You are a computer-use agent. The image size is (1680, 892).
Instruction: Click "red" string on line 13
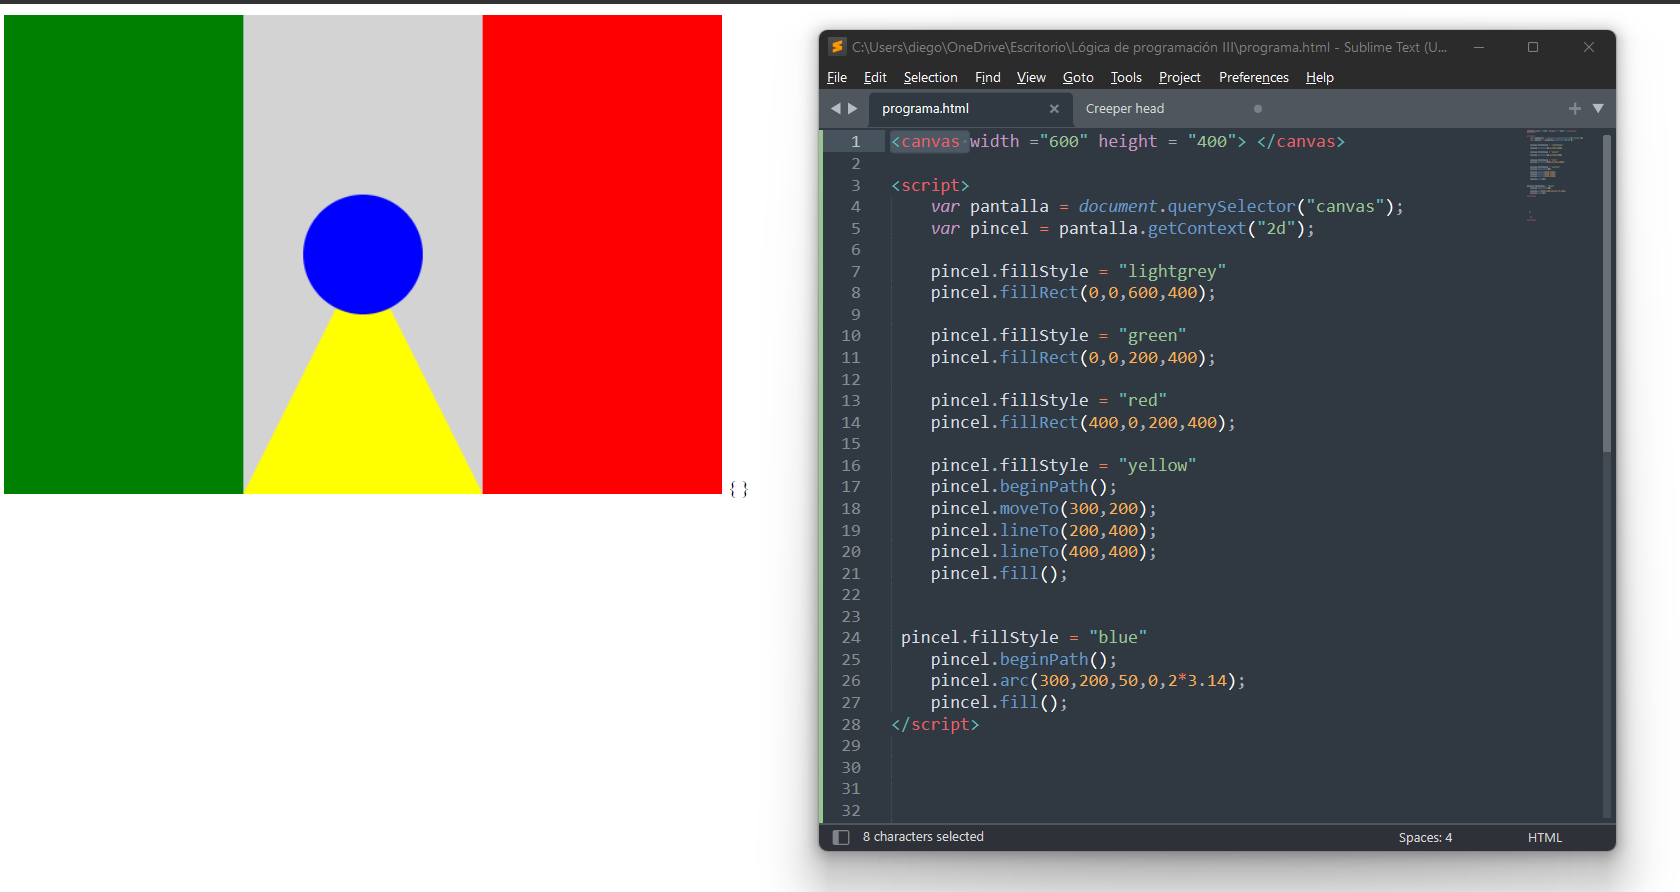1142,401
